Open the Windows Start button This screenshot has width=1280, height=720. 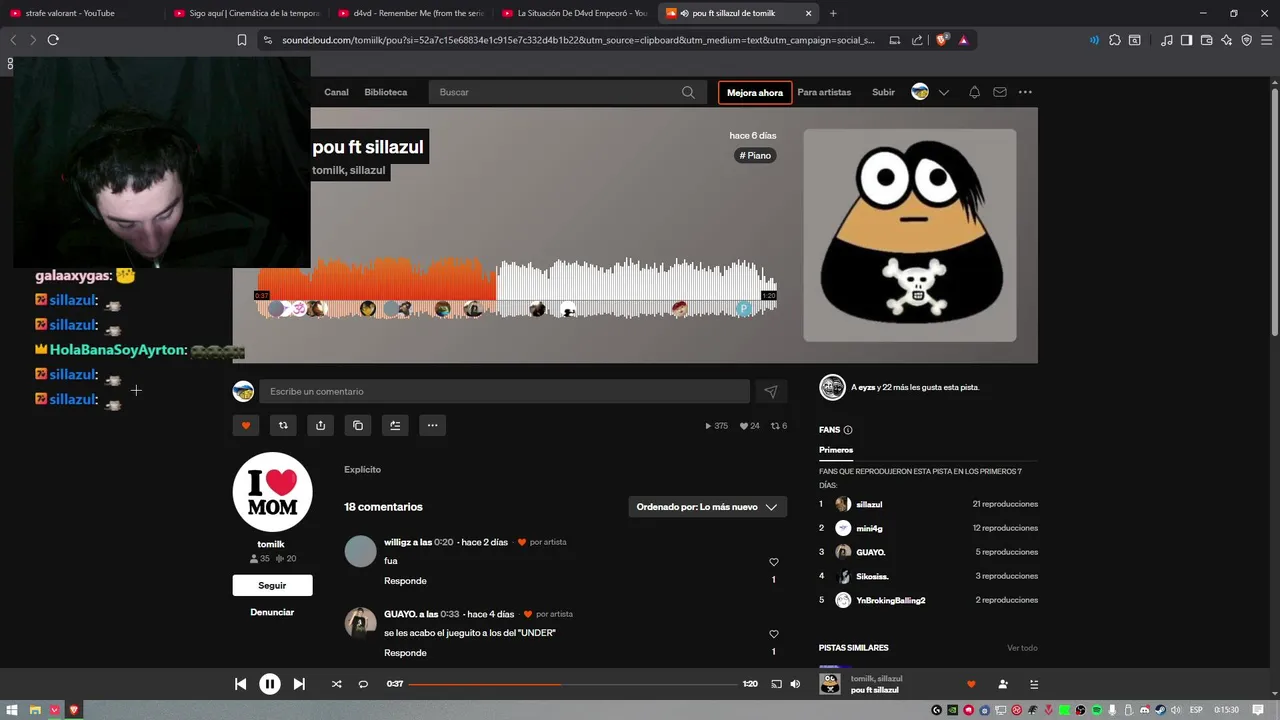pyautogui.click(x=14, y=710)
